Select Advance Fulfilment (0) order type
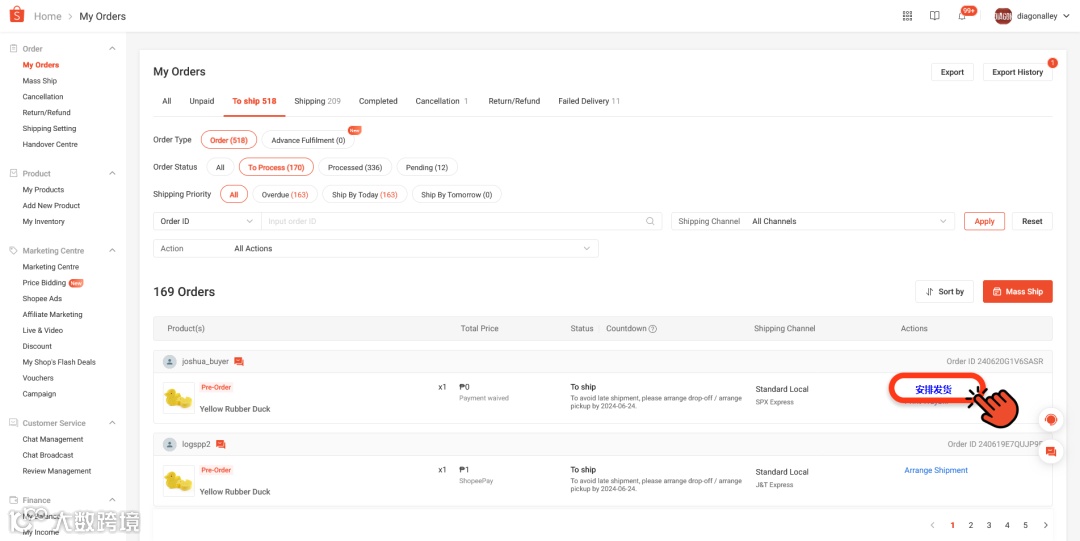The image size is (1080, 541). pyautogui.click(x=308, y=141)
